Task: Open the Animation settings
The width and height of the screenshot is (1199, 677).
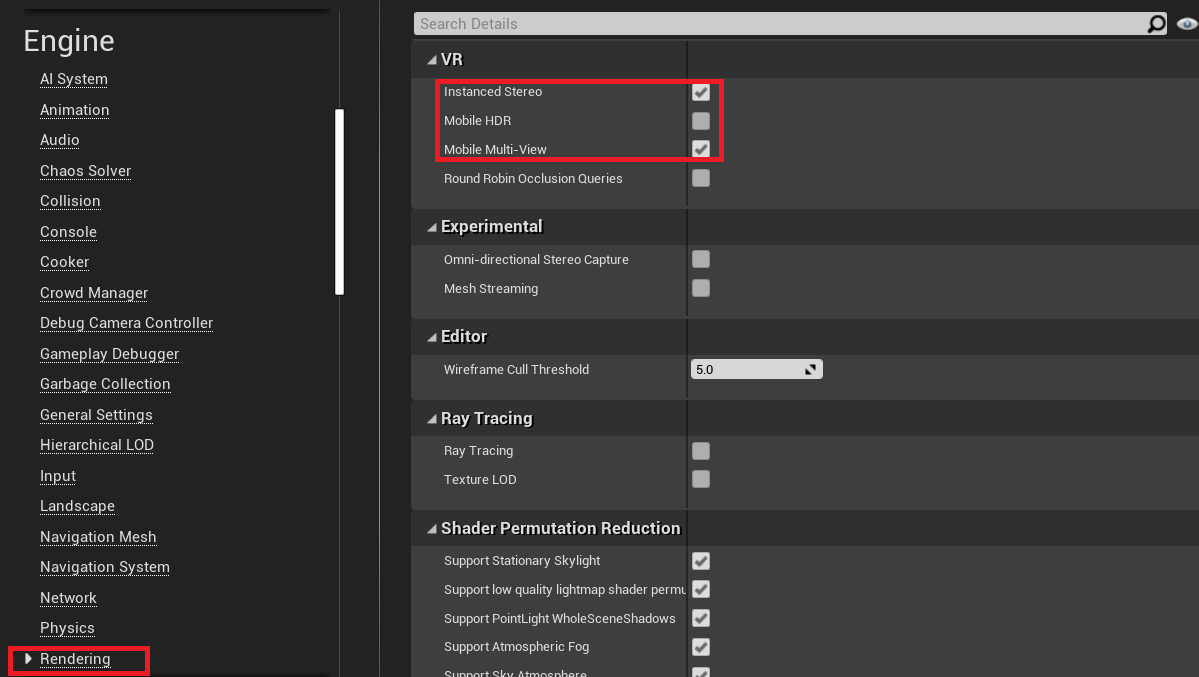Action: tap(74, 109)
